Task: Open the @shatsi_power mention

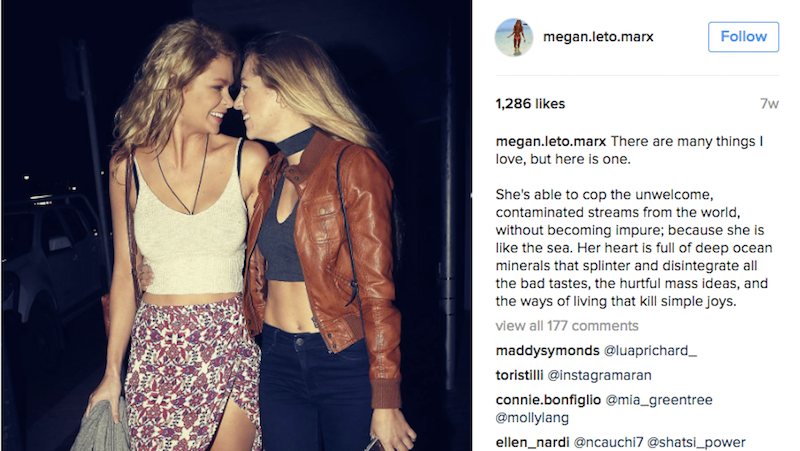Action: pyautogui.click(x=696, y=442)
